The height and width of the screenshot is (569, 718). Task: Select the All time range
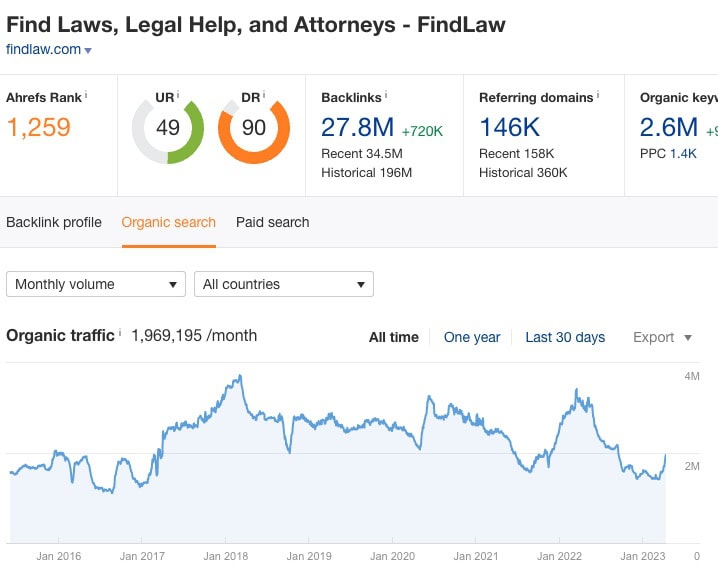(394, 337)
